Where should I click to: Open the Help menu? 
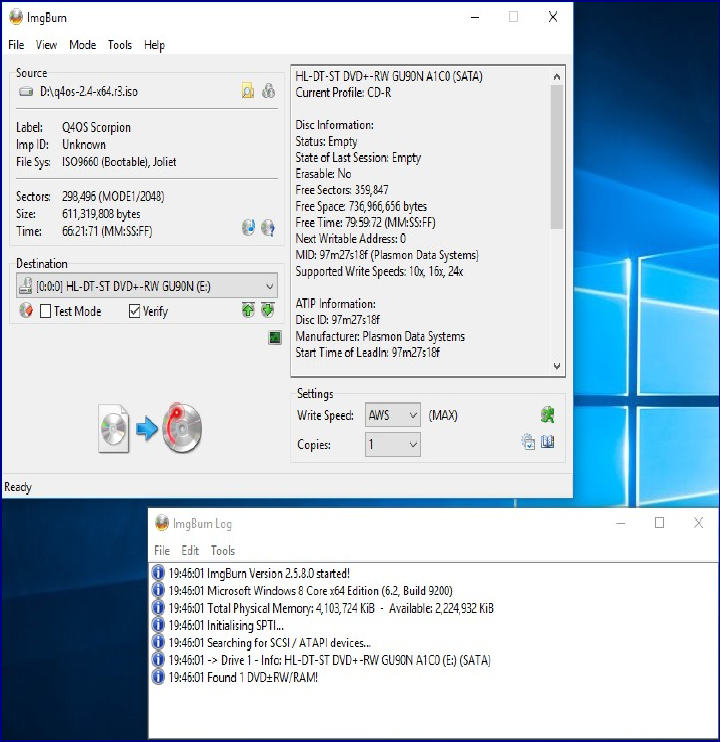[x=154, y=45]
